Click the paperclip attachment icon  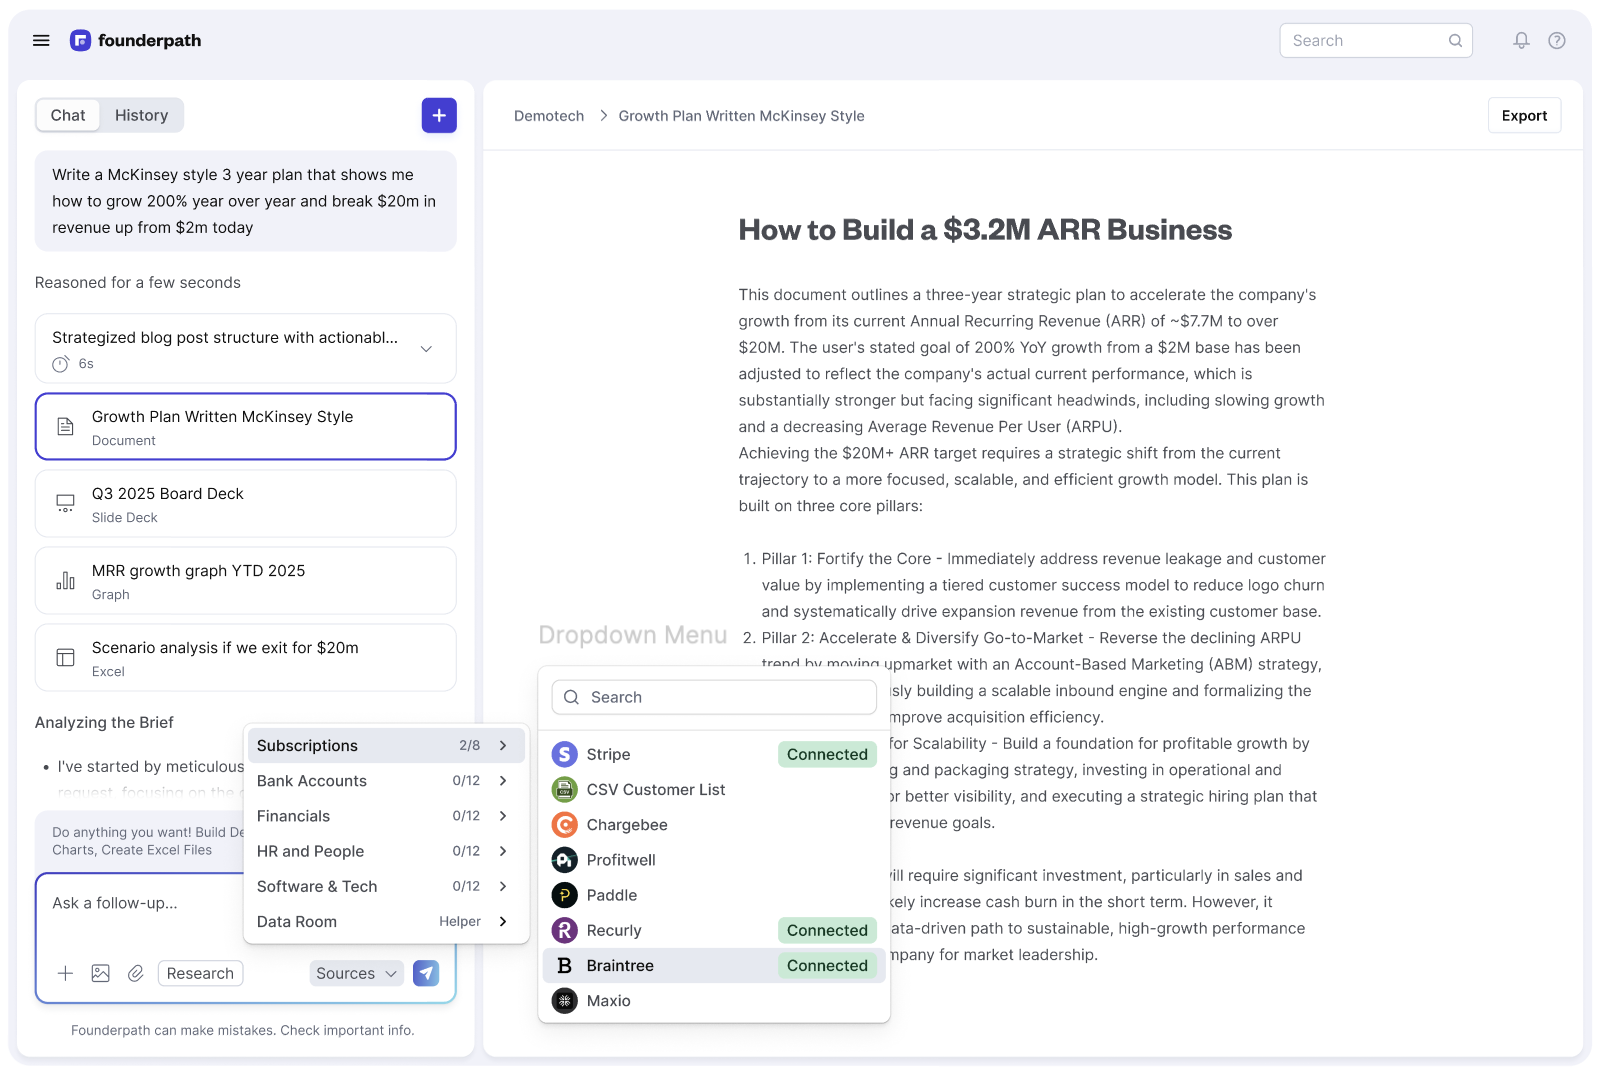coord(136,973)
